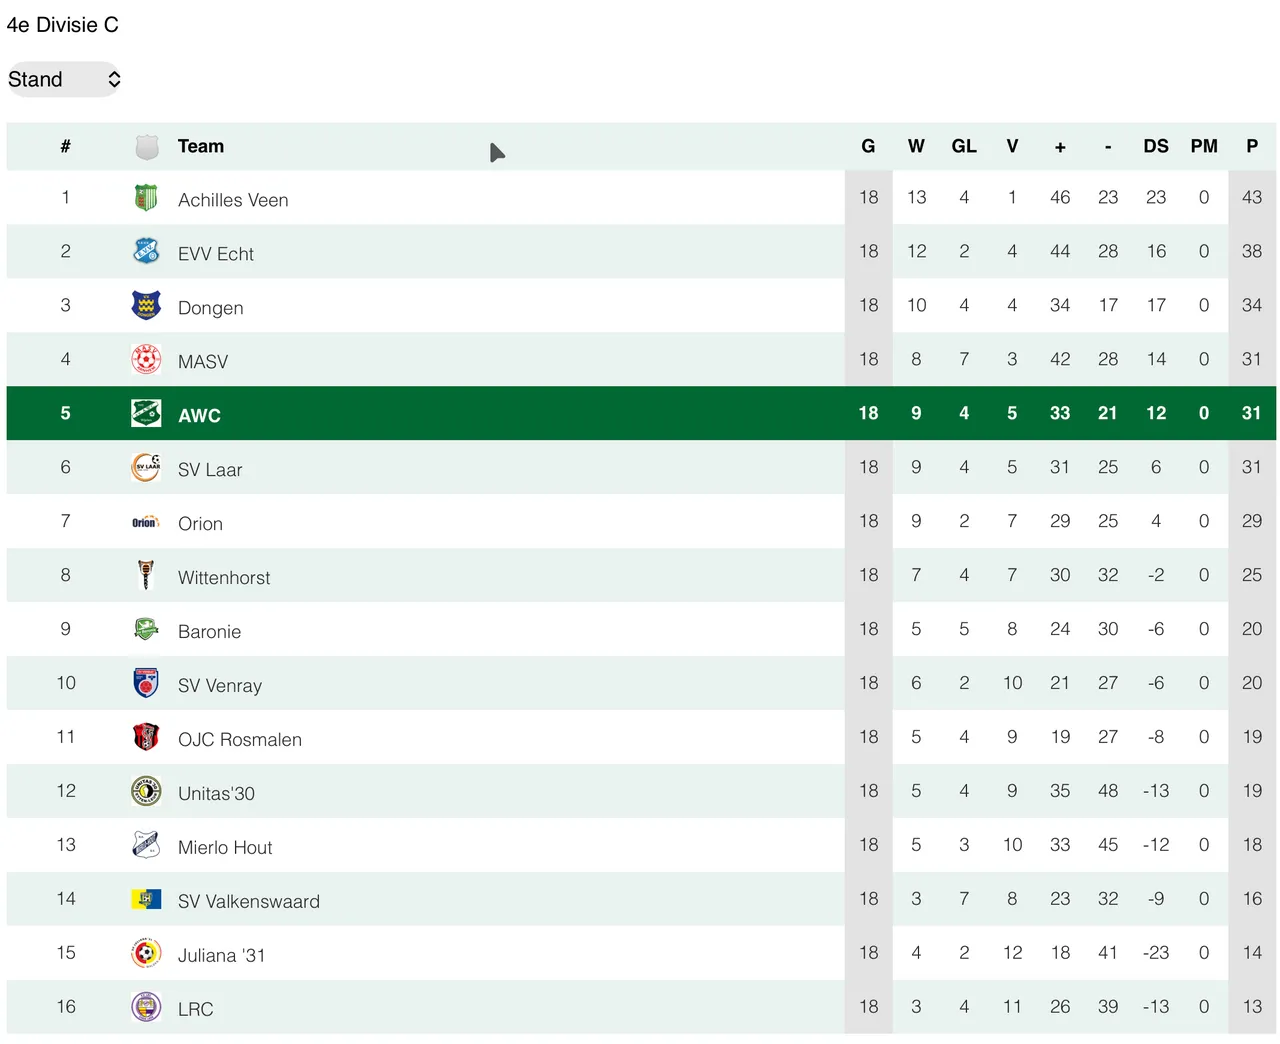Click the EVV Echt club crest
Viewport: 1280px width, 1044px height.
coord(146,252)
